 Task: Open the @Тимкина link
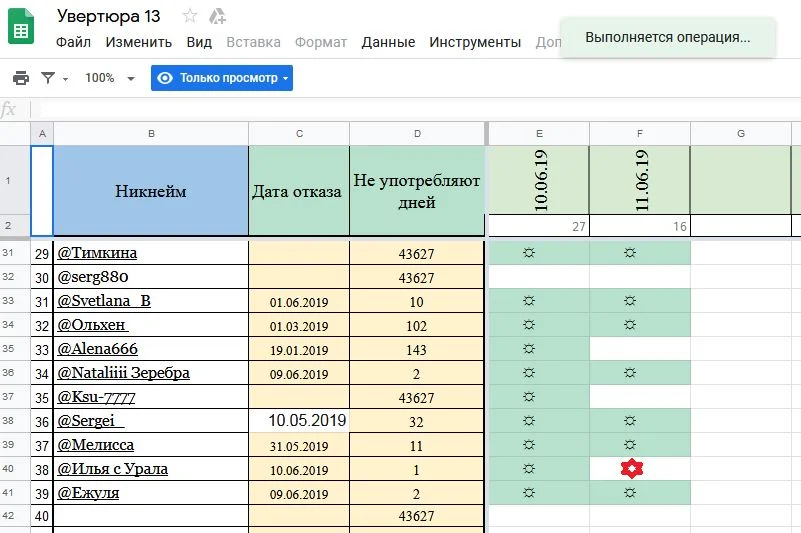97,253
